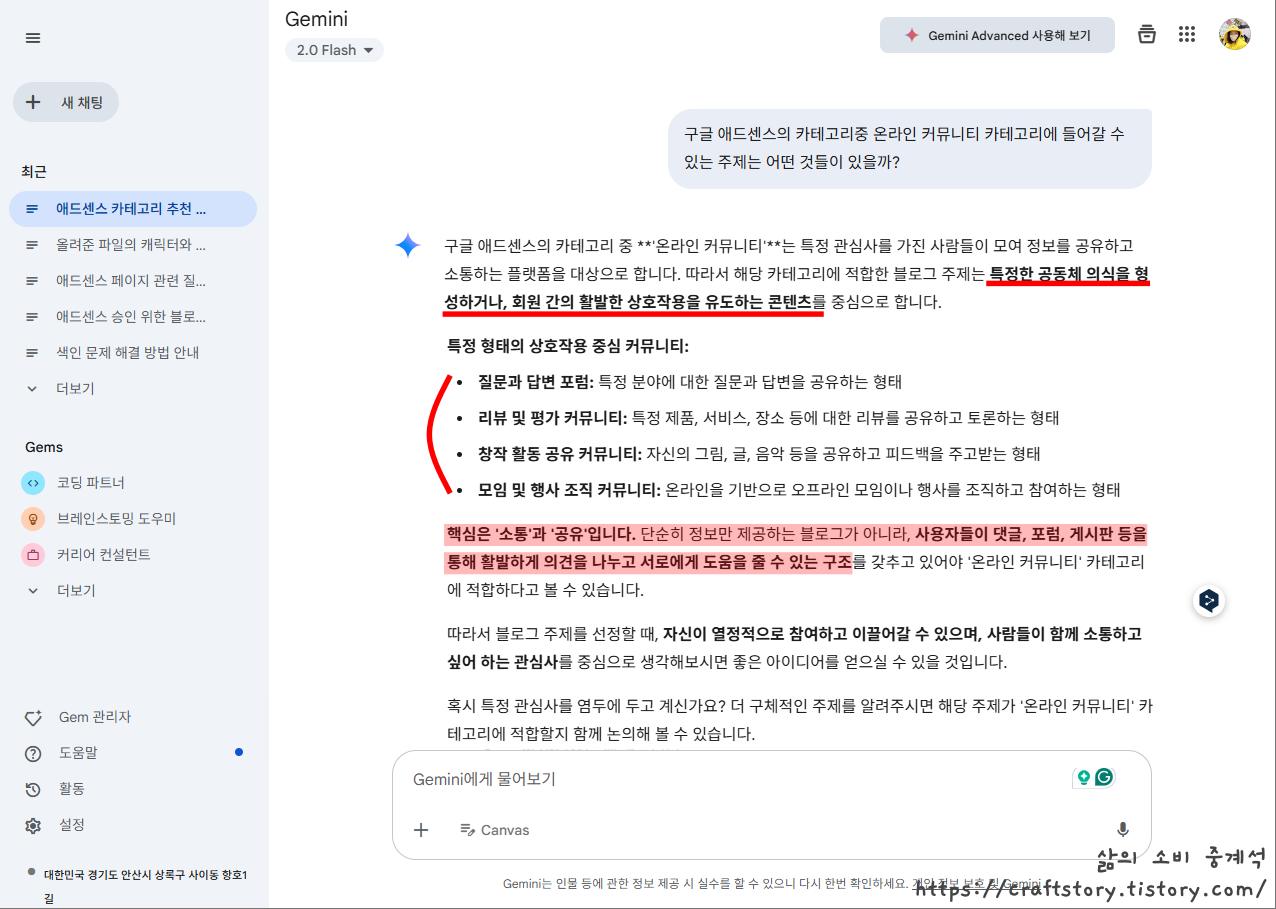The image size is (1276, 909).
Task: Open chat 애드센스 페이지 관련 질
Action: click(x=133, y=281)
